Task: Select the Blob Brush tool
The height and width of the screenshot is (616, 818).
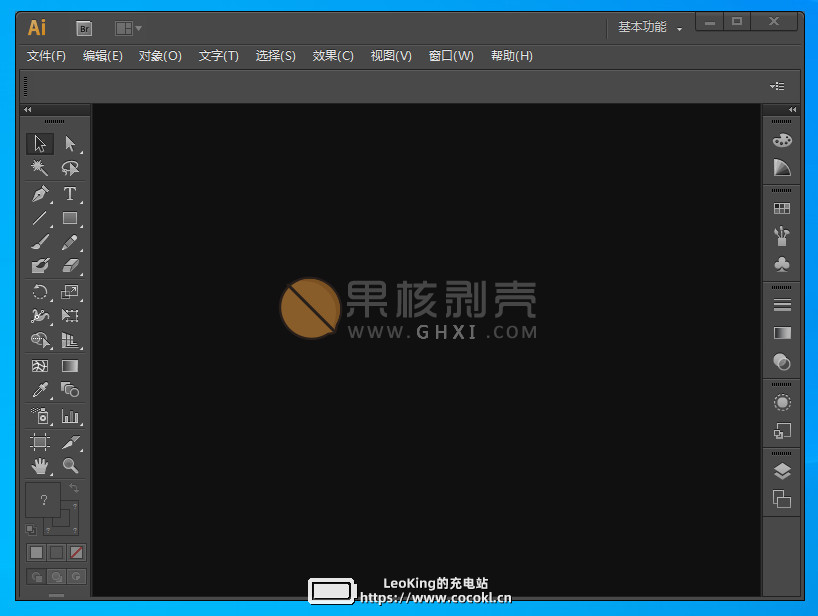Action: tap(40, 266)
